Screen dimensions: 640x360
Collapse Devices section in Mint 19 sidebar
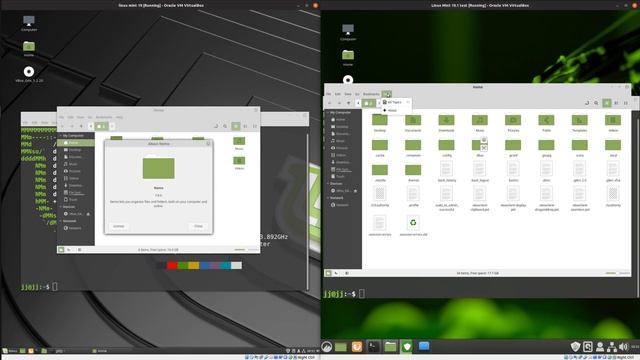pos(61,207)
